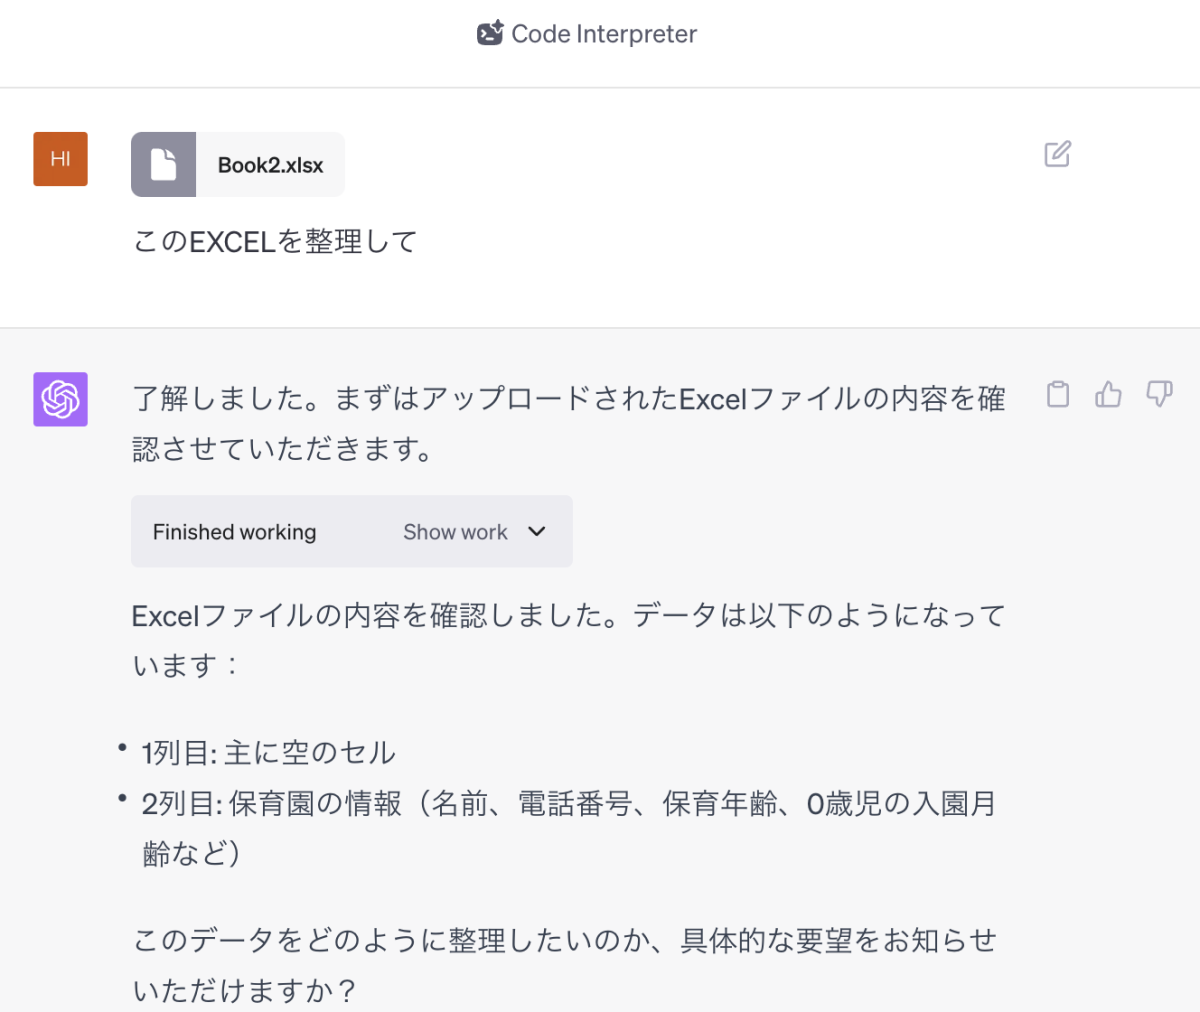This screenshot has width=1200, height=1012.
Task: Click the ChatGPT logo avatar
Action: click(x=60, y=400)
